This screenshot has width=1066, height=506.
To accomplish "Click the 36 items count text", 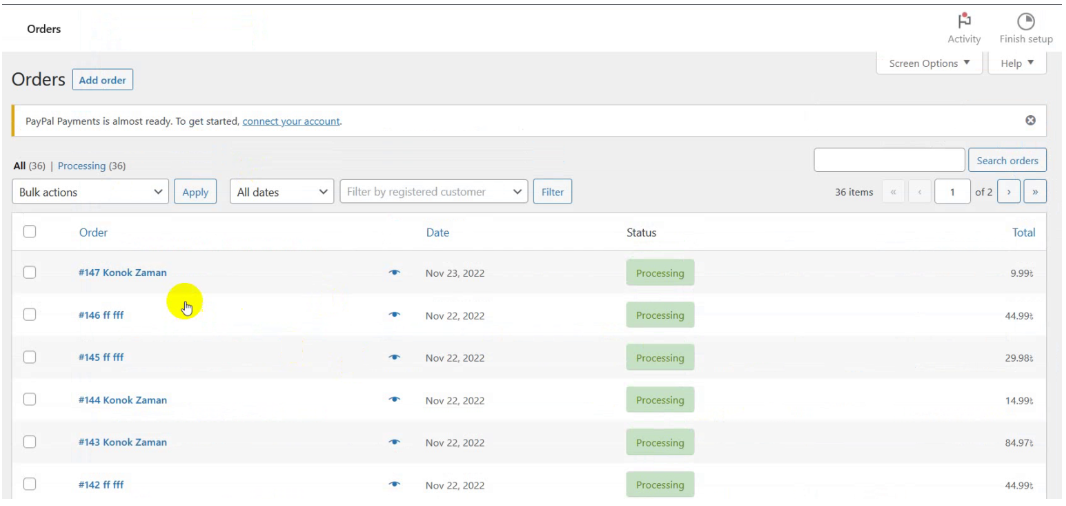I will pos(854,192).
